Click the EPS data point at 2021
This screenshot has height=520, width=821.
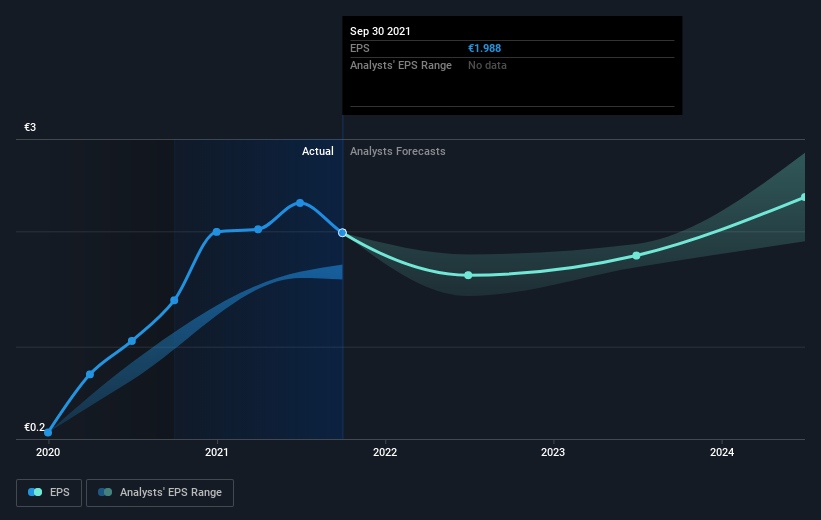coord(217,231)
